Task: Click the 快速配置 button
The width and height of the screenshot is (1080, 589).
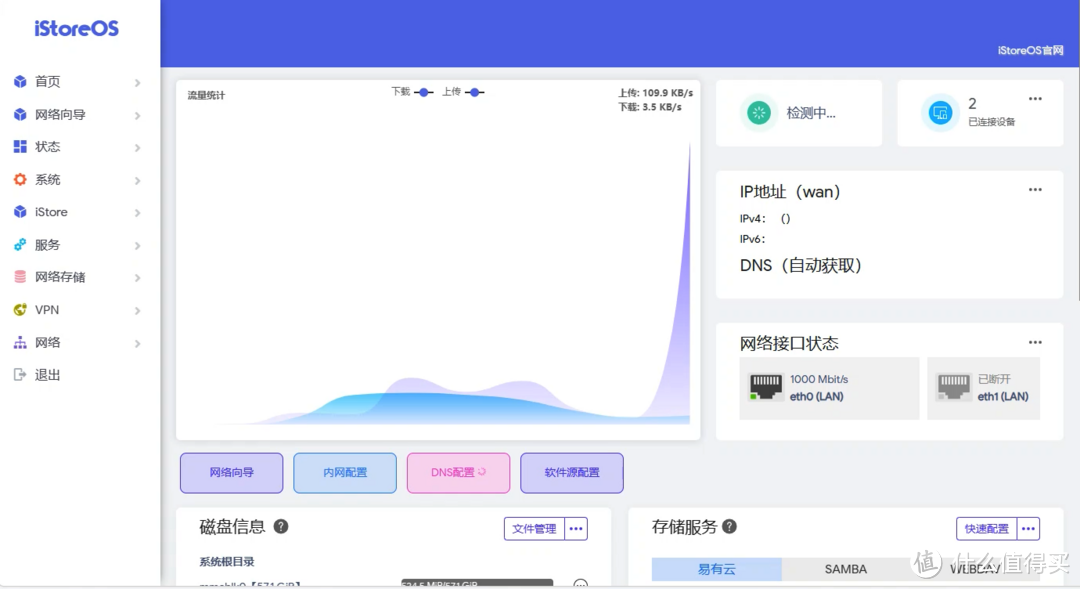Action: point(987,529)
